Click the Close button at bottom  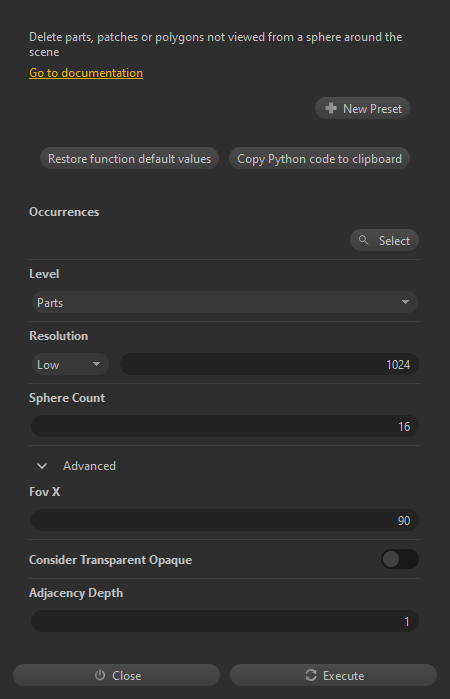point(116,675)
